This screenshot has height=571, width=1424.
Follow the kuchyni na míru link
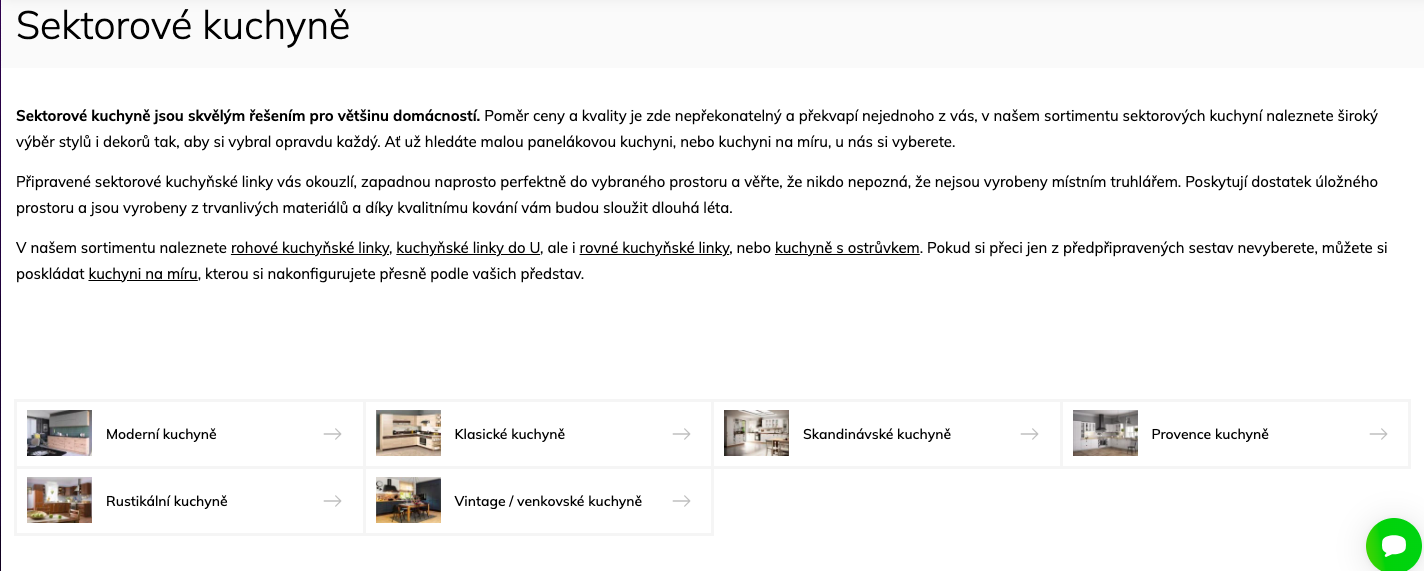coord(143,273)
